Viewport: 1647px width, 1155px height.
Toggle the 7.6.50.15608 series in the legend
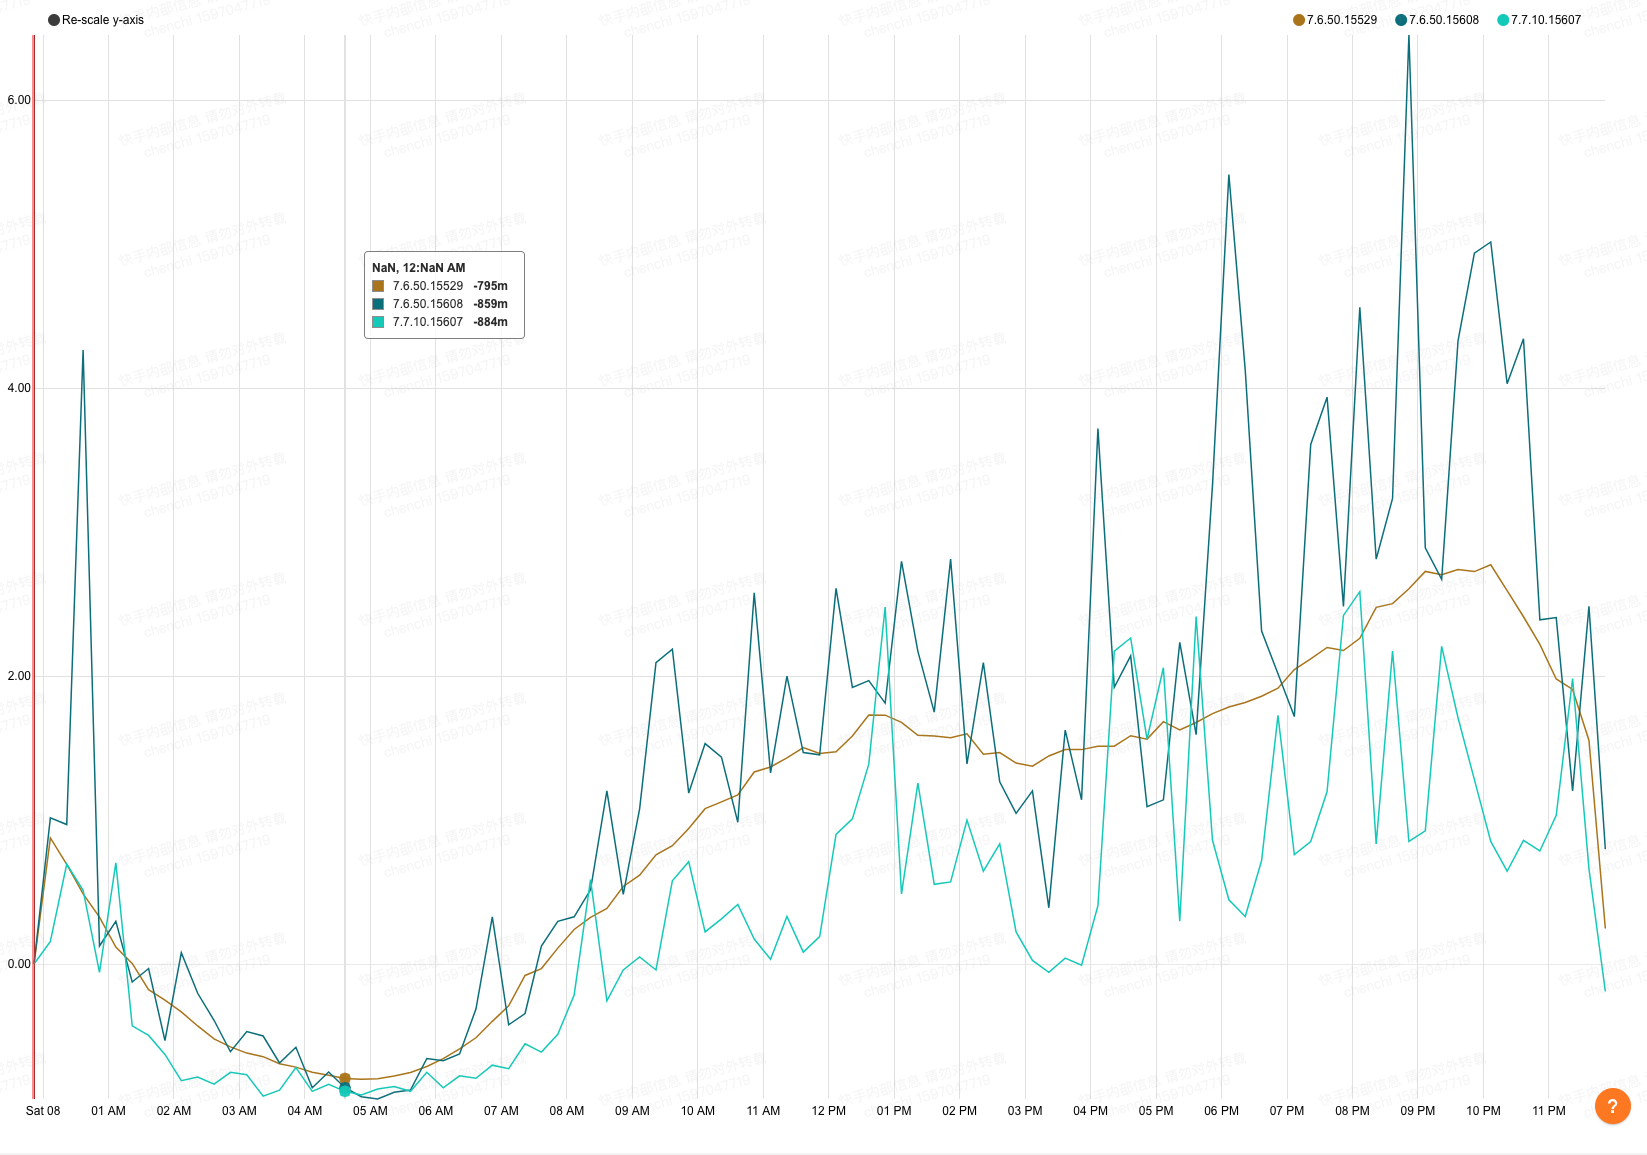[x=1437, y=20]
